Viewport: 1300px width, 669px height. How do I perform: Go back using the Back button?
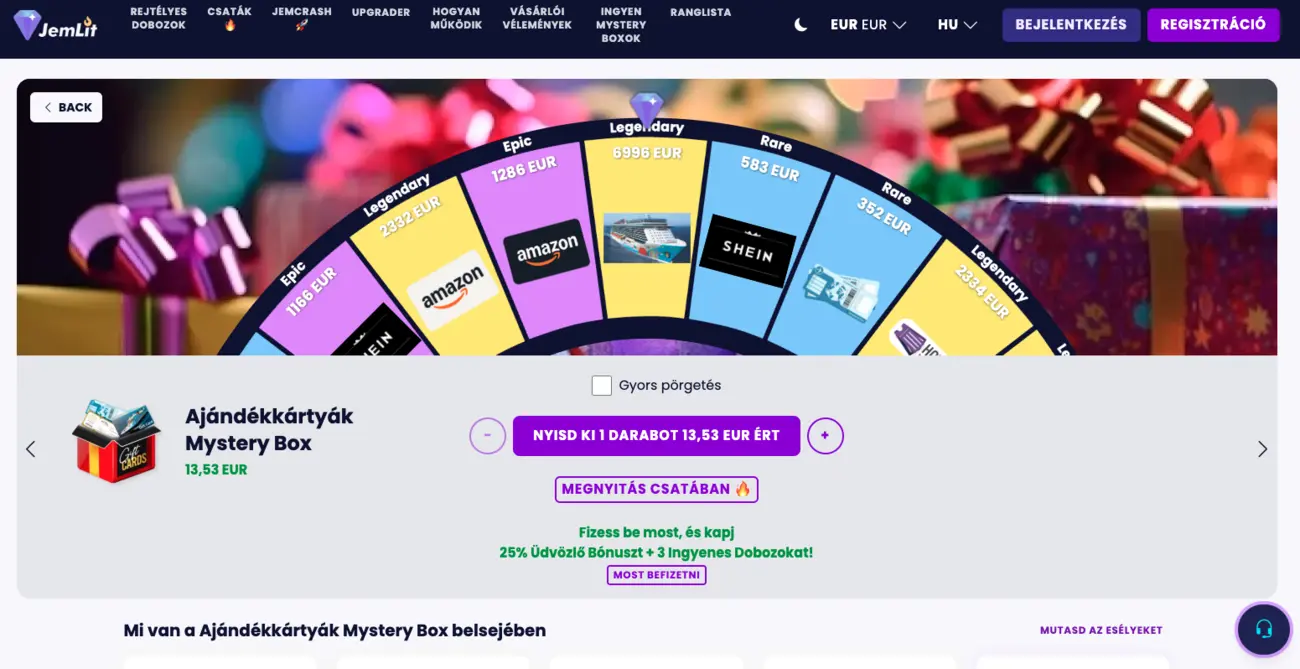[x=66, y=107]
